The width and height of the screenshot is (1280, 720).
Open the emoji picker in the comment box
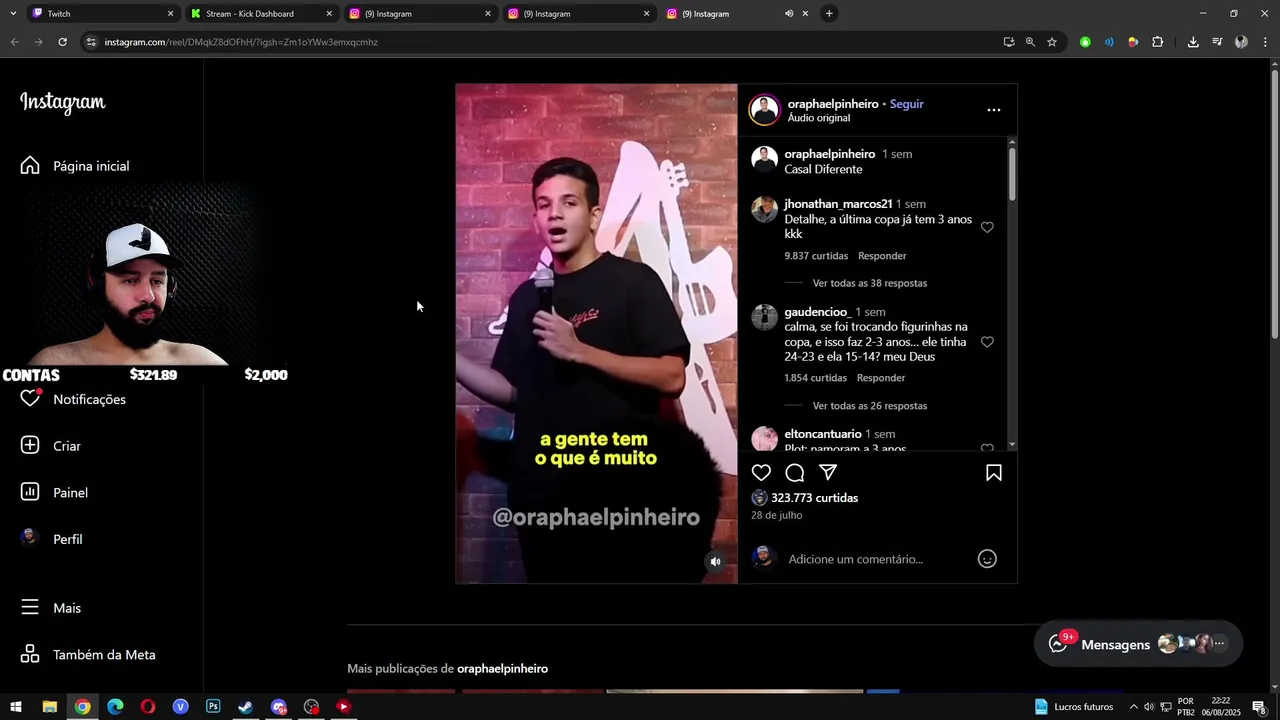point(987,559)
